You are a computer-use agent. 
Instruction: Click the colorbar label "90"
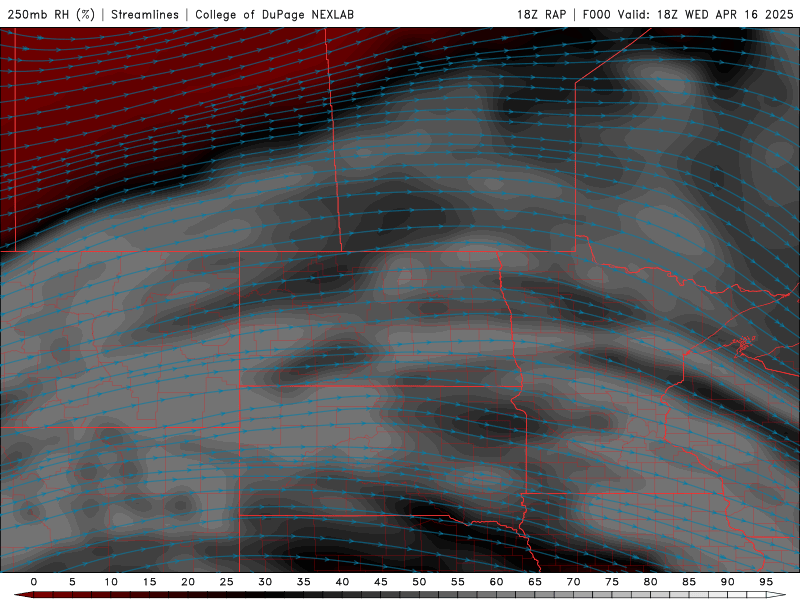(x=727, y=582)
